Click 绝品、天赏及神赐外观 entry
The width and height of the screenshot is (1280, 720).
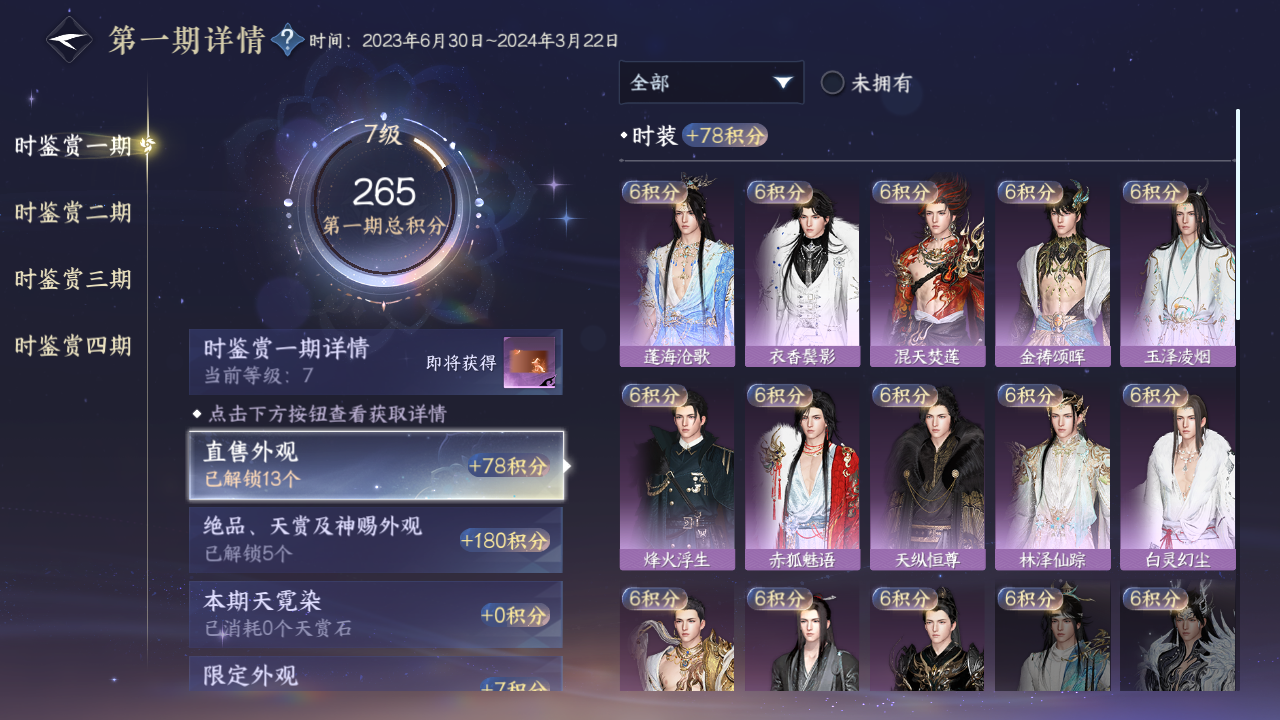click(x=376, y=540)
